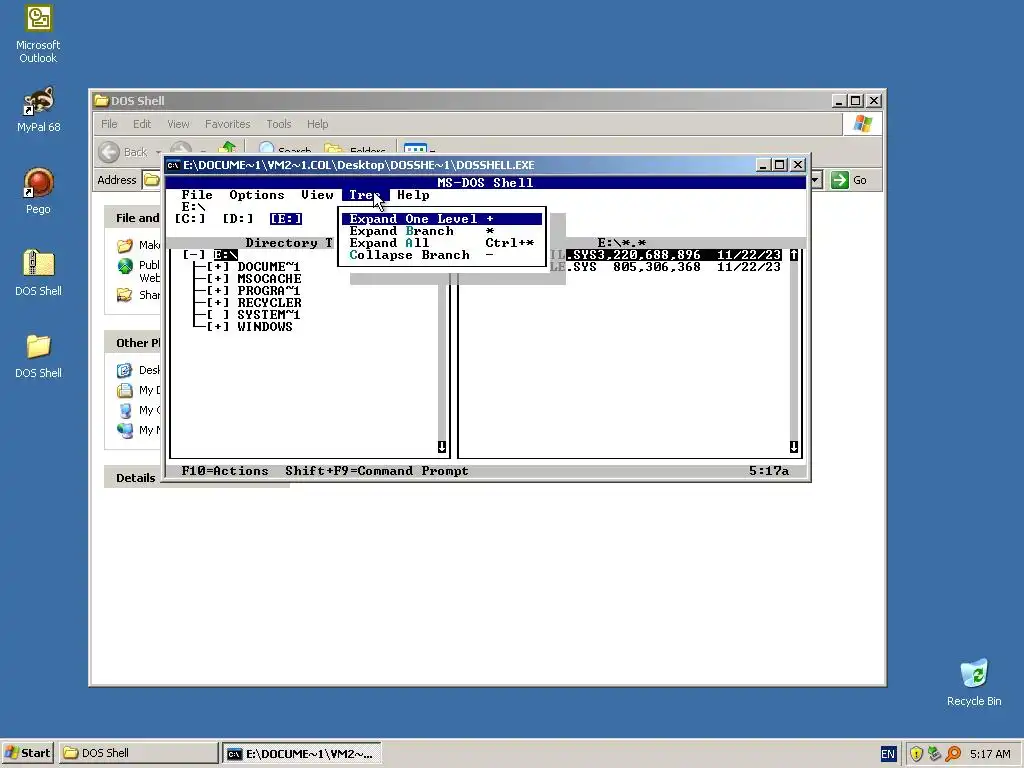Switch to E:\DOCUME~1 console taskbar button
This screenshot has width=1024, height=768.
coord(302,754)
